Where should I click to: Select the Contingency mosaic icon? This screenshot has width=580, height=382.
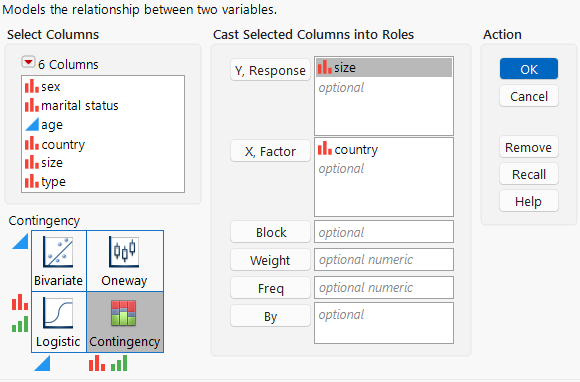(x=124, y=313)
